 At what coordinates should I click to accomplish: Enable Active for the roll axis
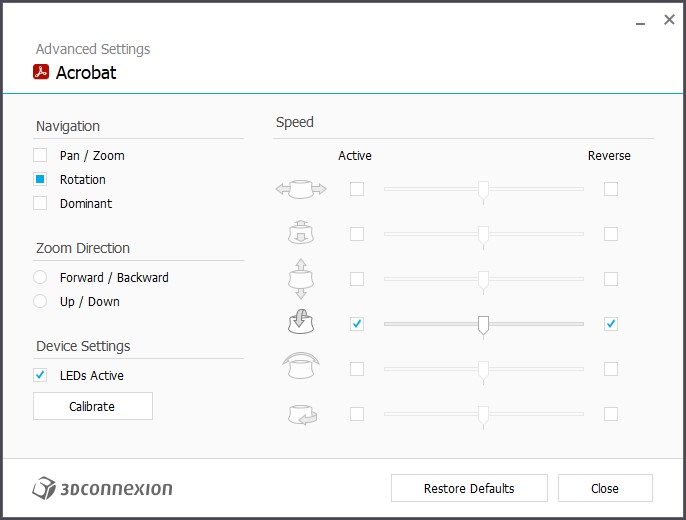(357, 369)
